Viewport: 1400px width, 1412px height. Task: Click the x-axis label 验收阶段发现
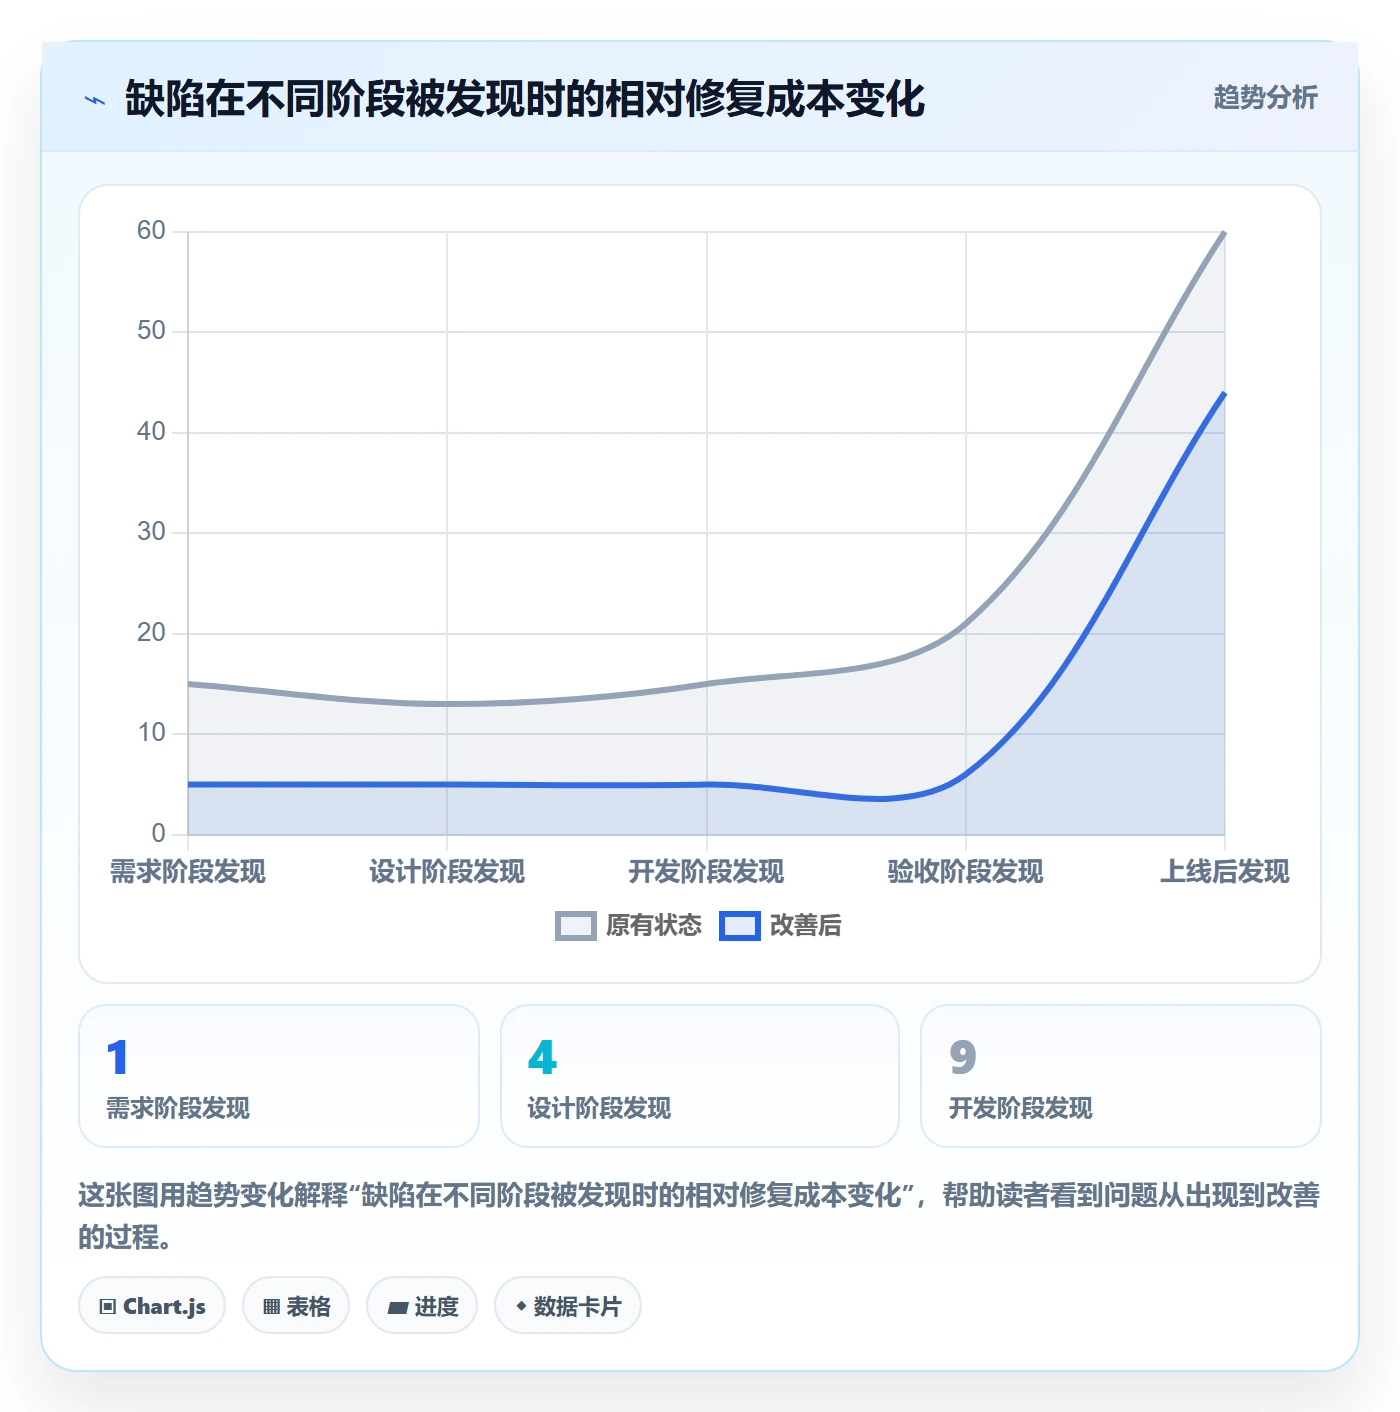click(x=966, y=872)
